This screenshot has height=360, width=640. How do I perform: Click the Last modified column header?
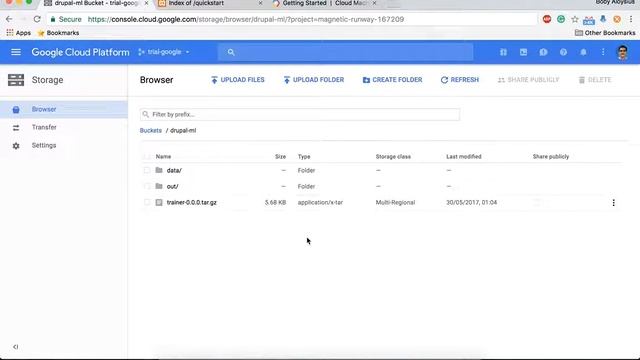coord(464,157)
